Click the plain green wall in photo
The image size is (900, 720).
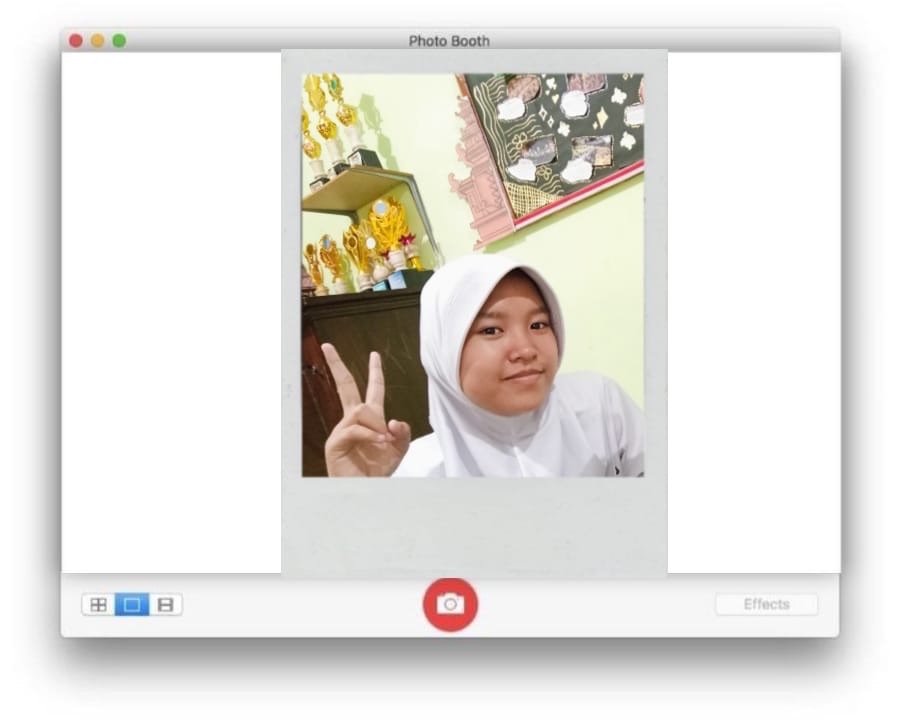[600, 260]
